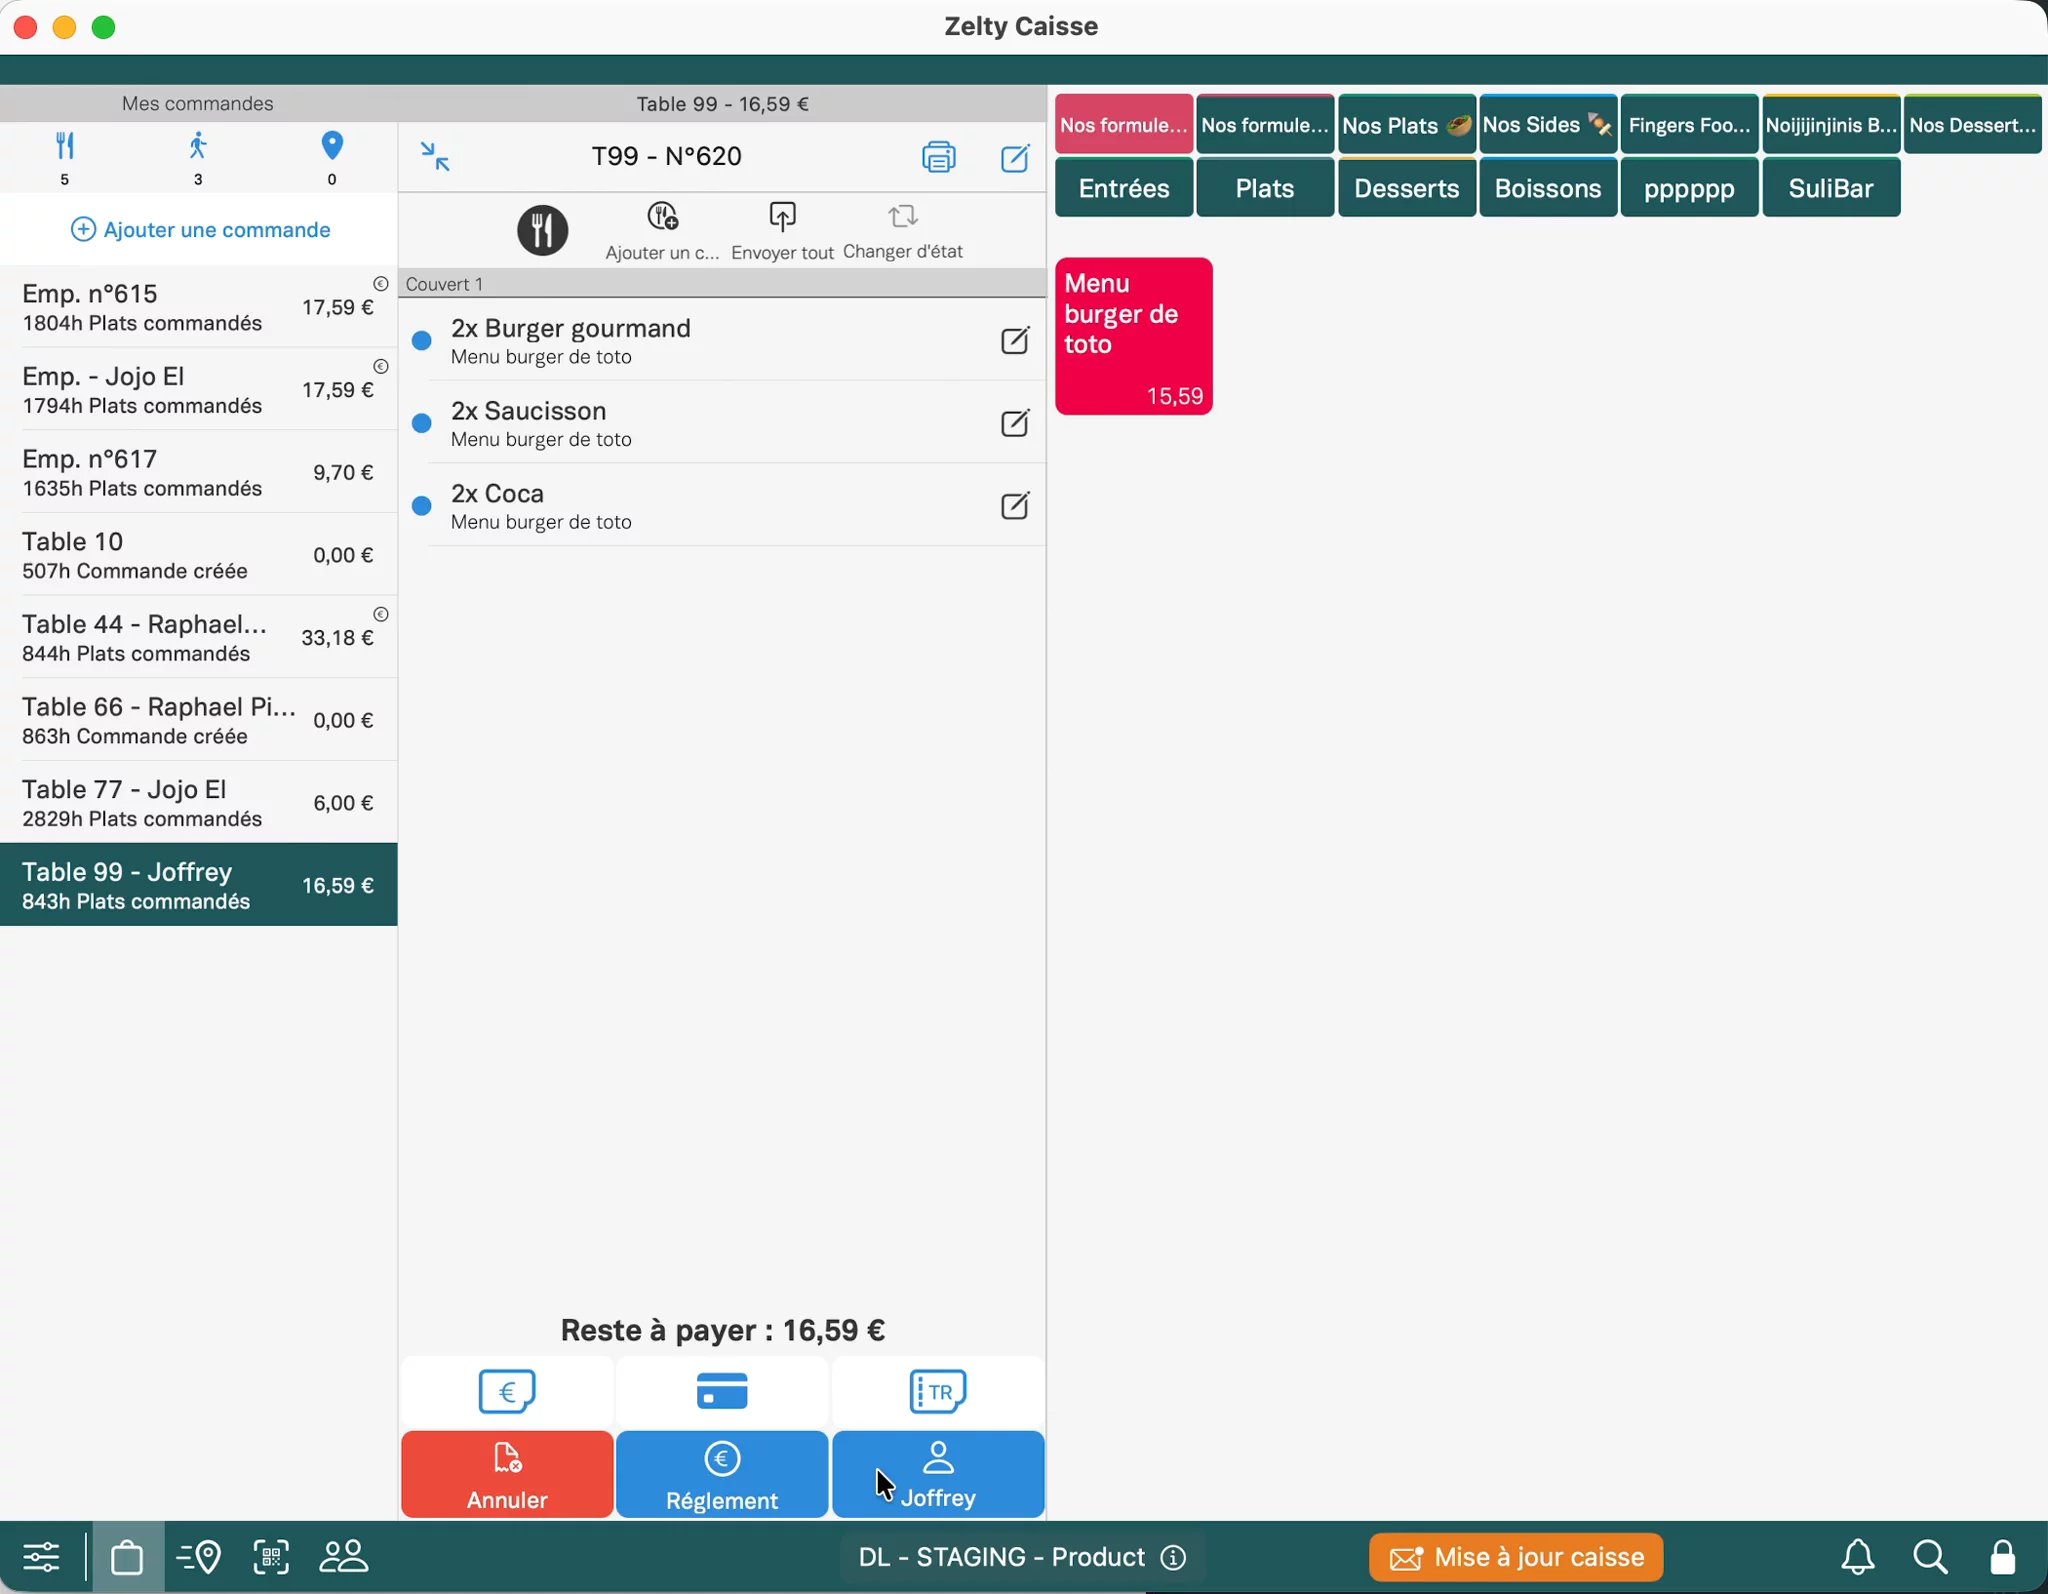Viewport: 2048px width, 1594px height.
Task: Open the QR code scanner icon
Action: [x=271, y=1557]
